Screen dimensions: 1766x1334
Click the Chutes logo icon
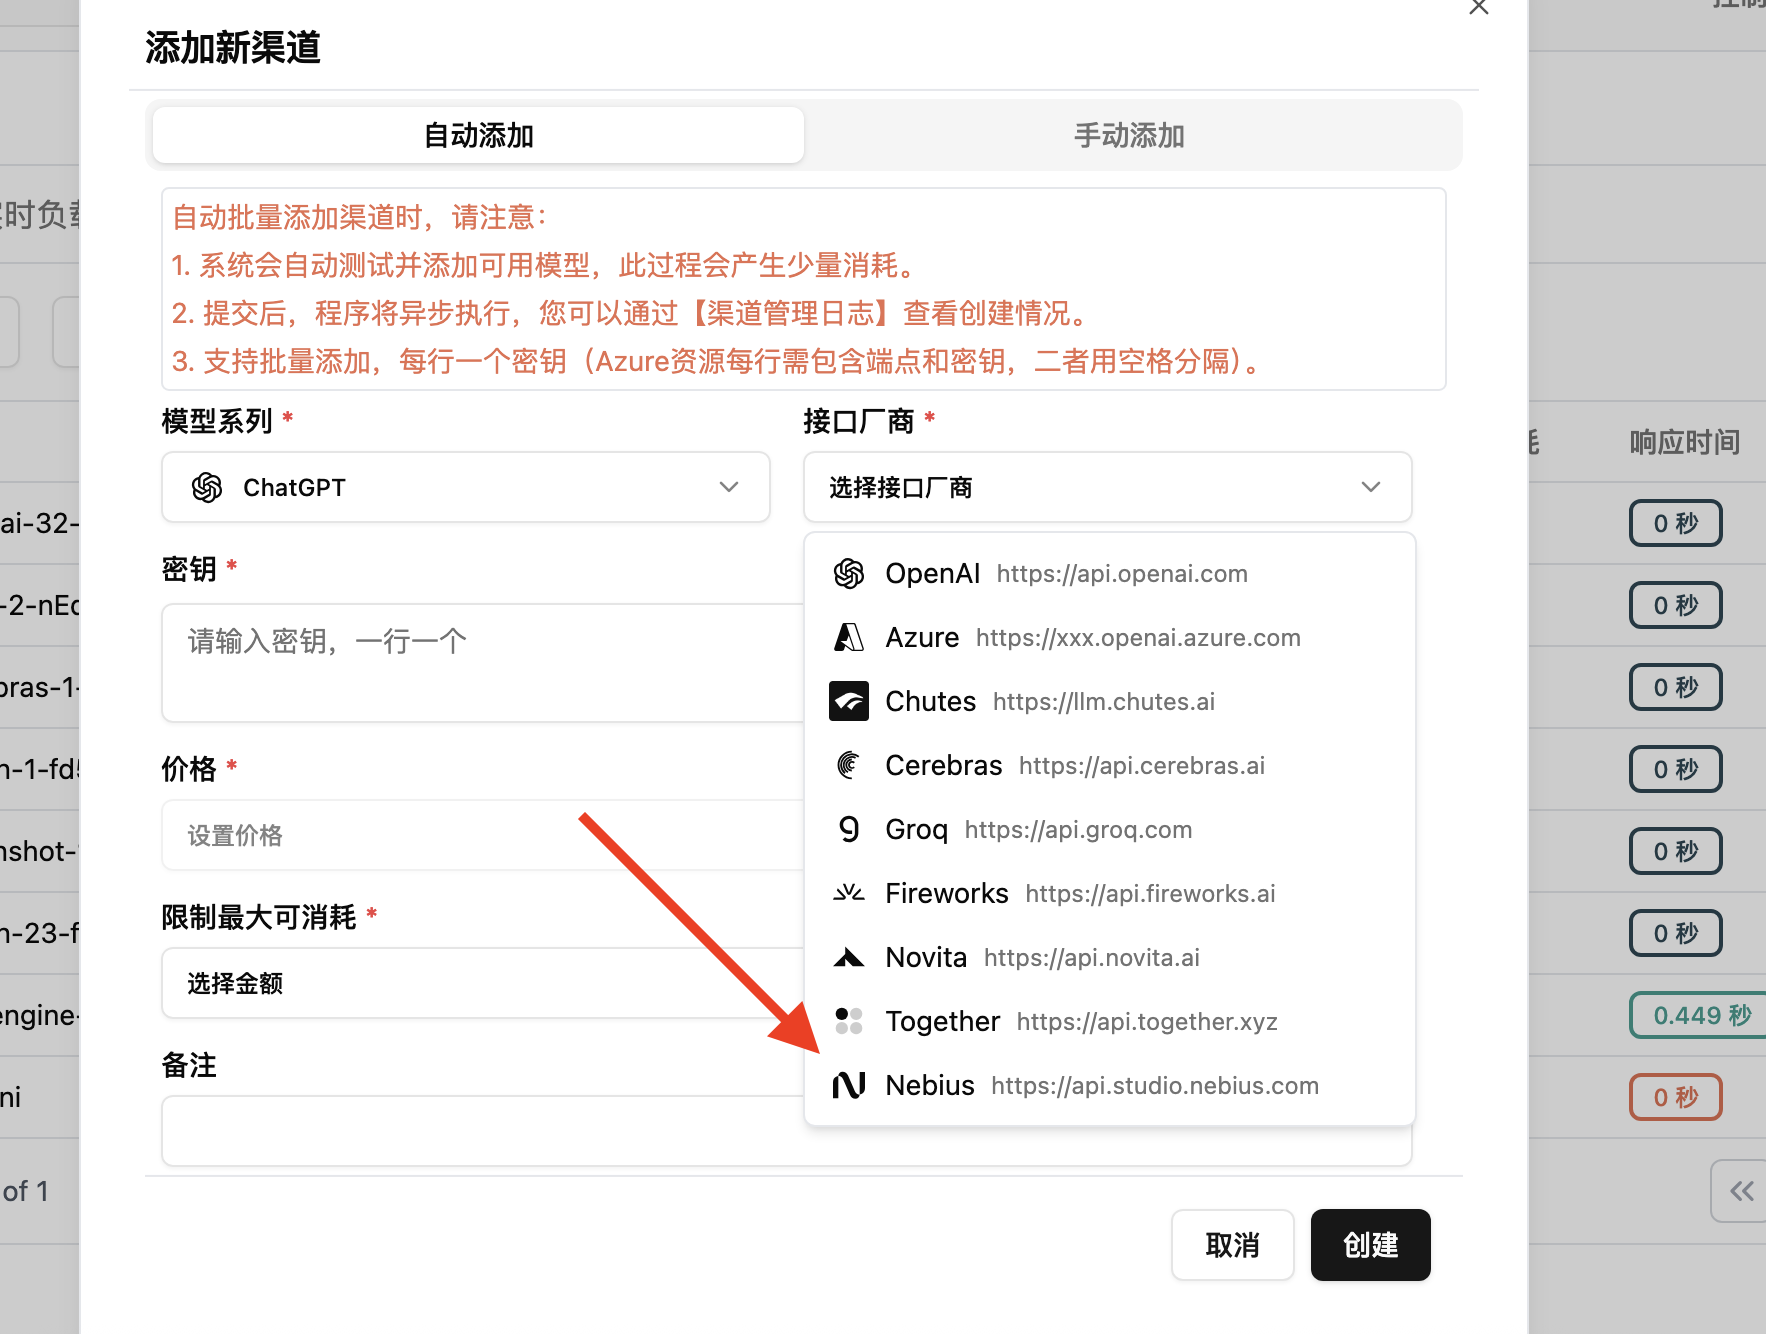(848, 702)
